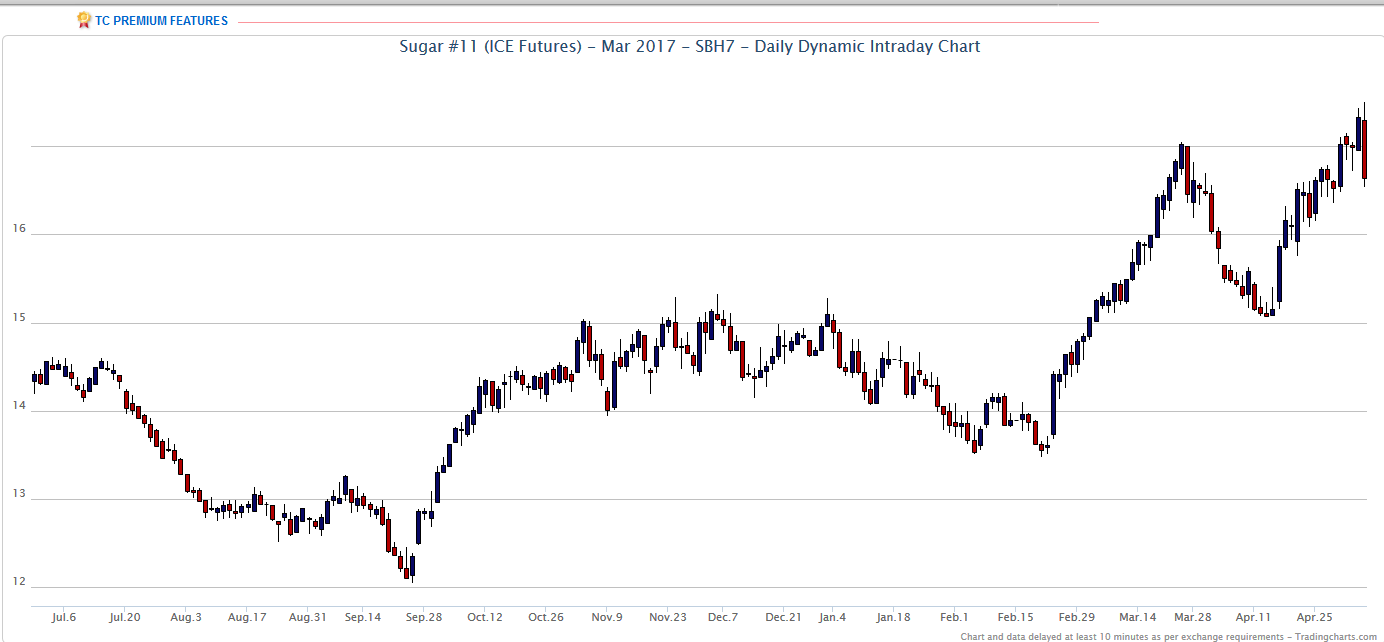Viewport: 1384px width, 642px height.
Task: Click the 14 price axis label
Action: pyautogui.click(x=19, y=405)
